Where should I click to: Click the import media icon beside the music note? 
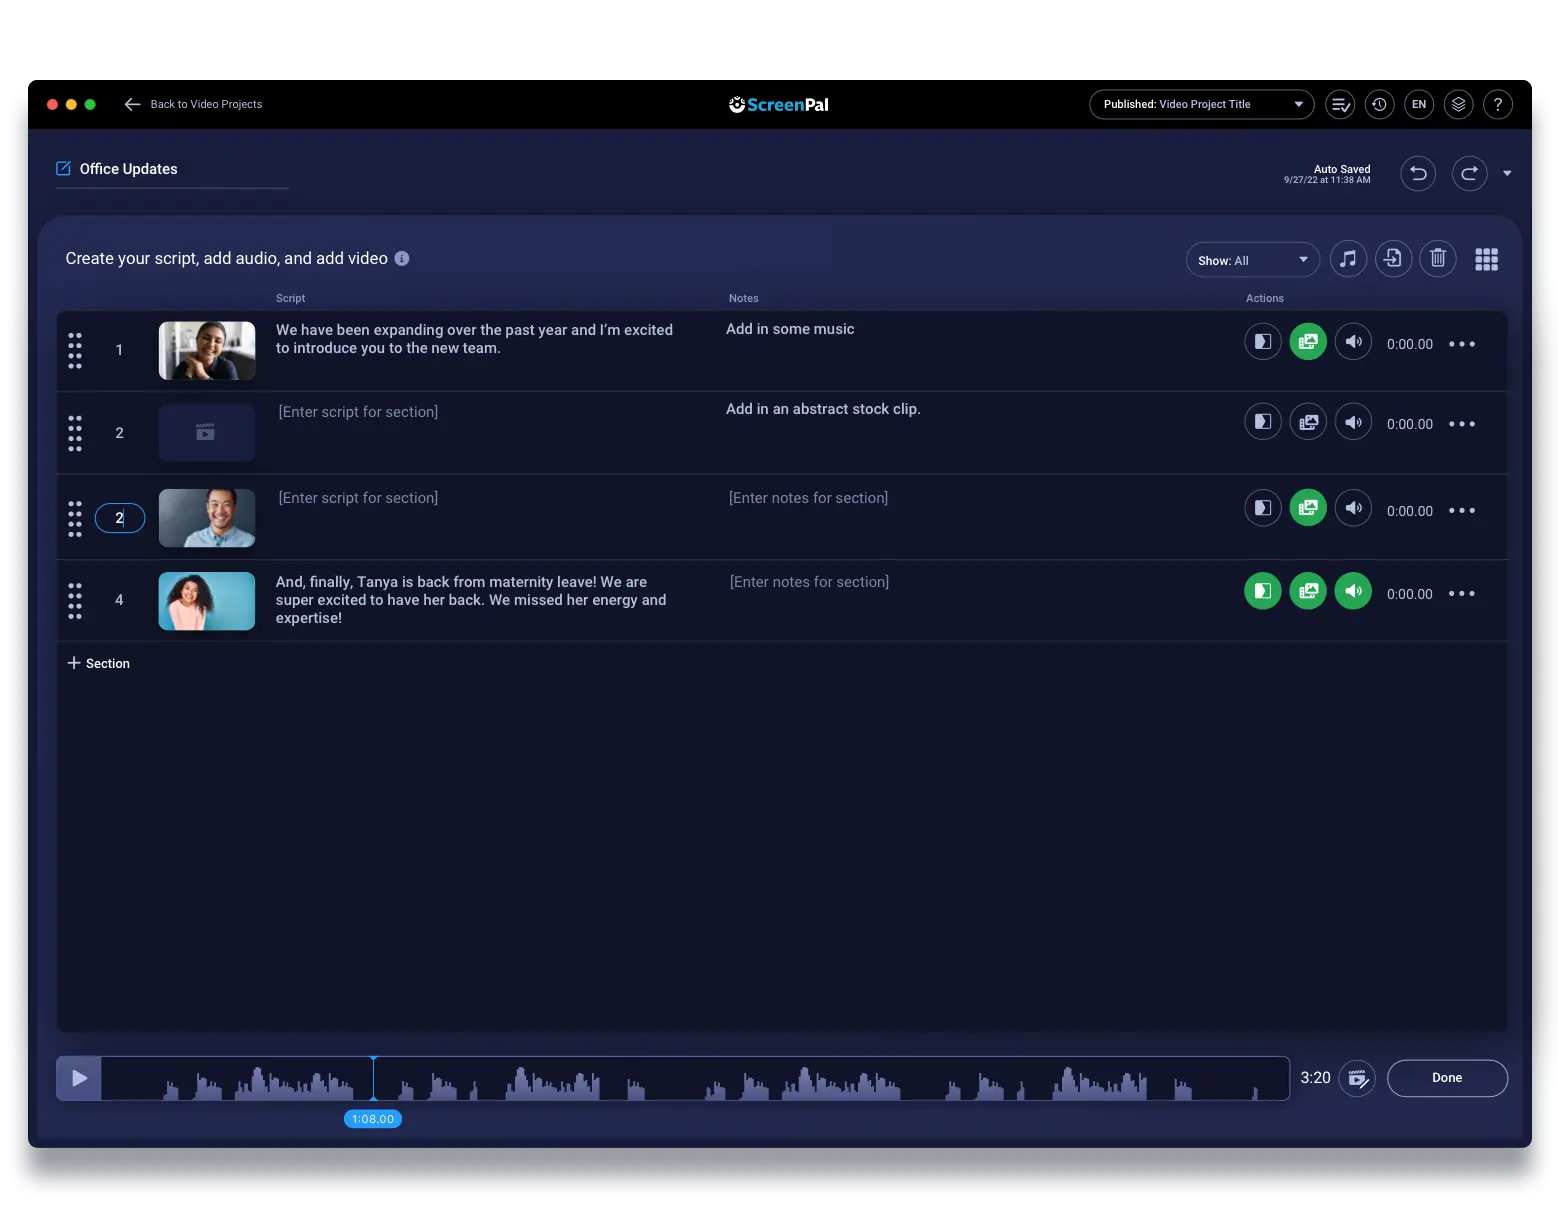(1393, 258)
